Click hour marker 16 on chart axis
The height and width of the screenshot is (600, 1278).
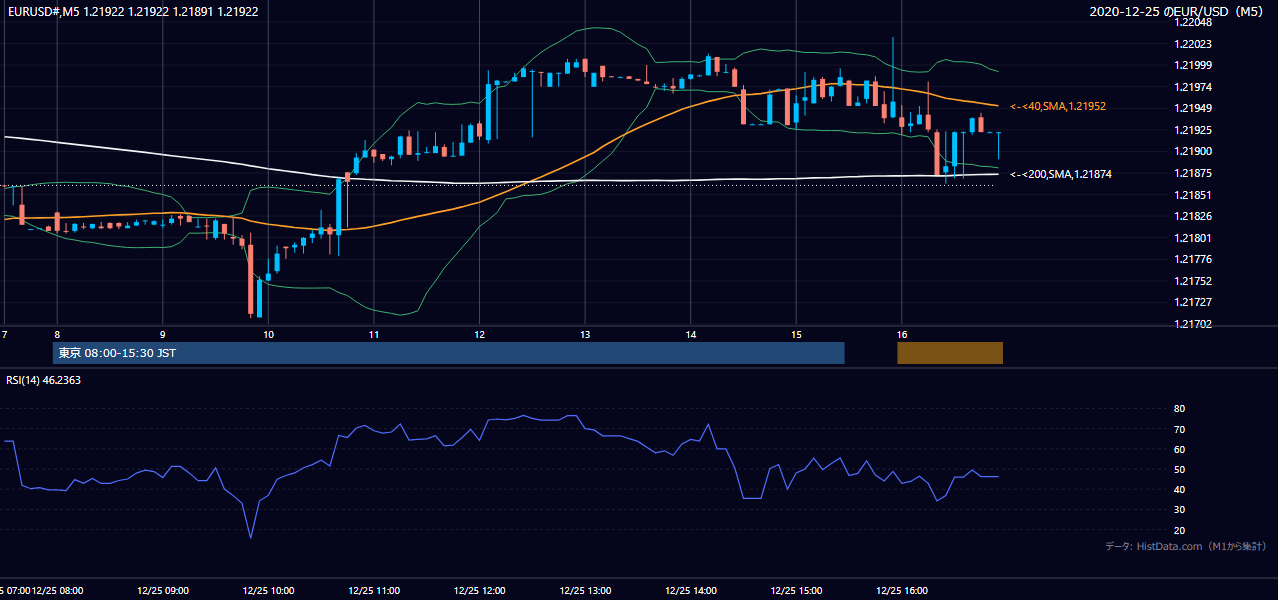[901, 334]
